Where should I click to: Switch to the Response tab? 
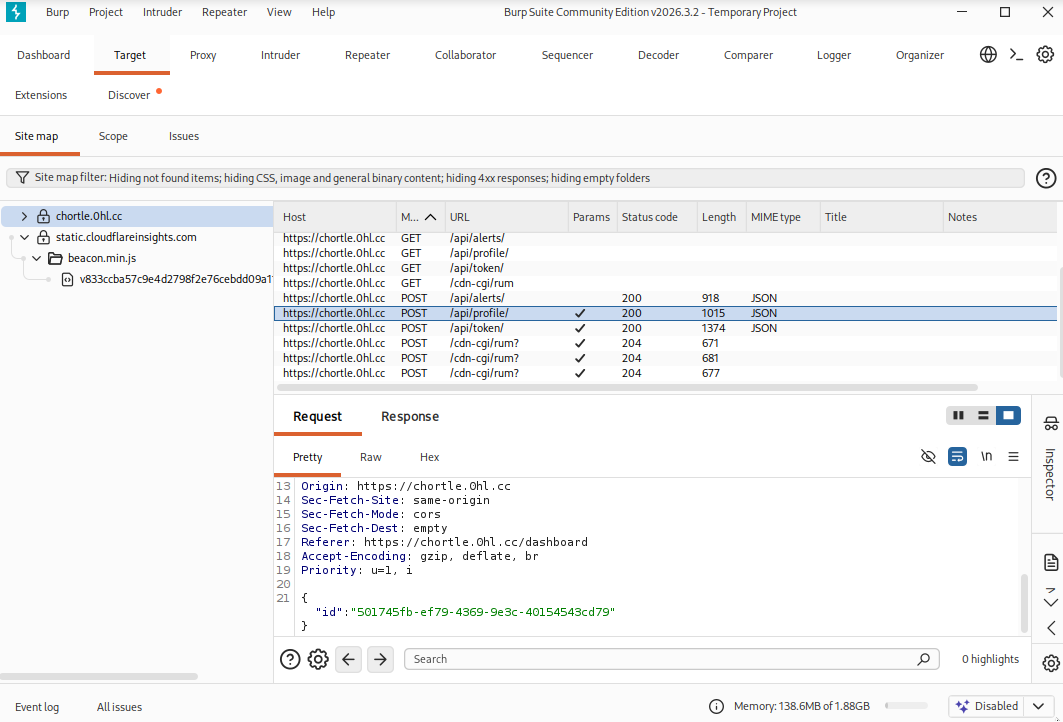[x=409, y=416]
